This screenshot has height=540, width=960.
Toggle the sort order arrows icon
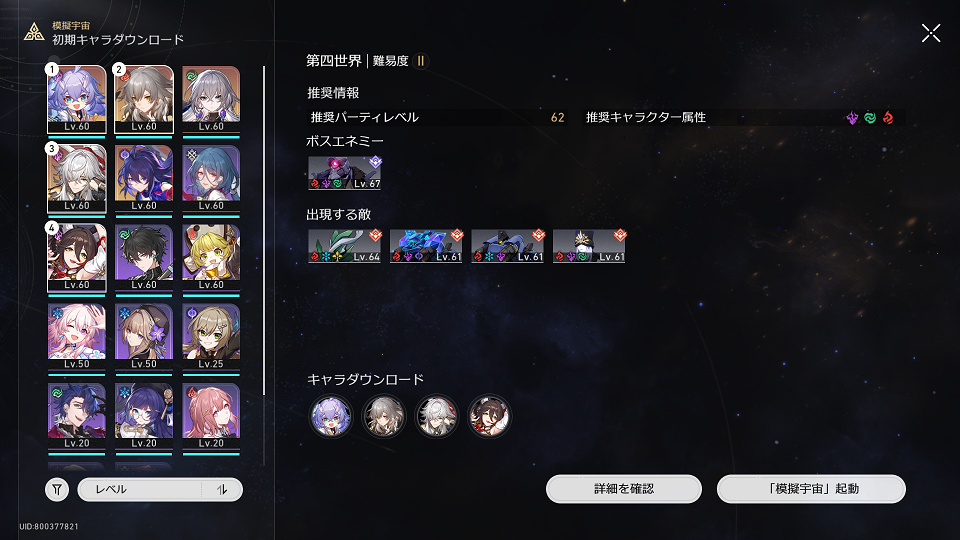tap(222, 489)
